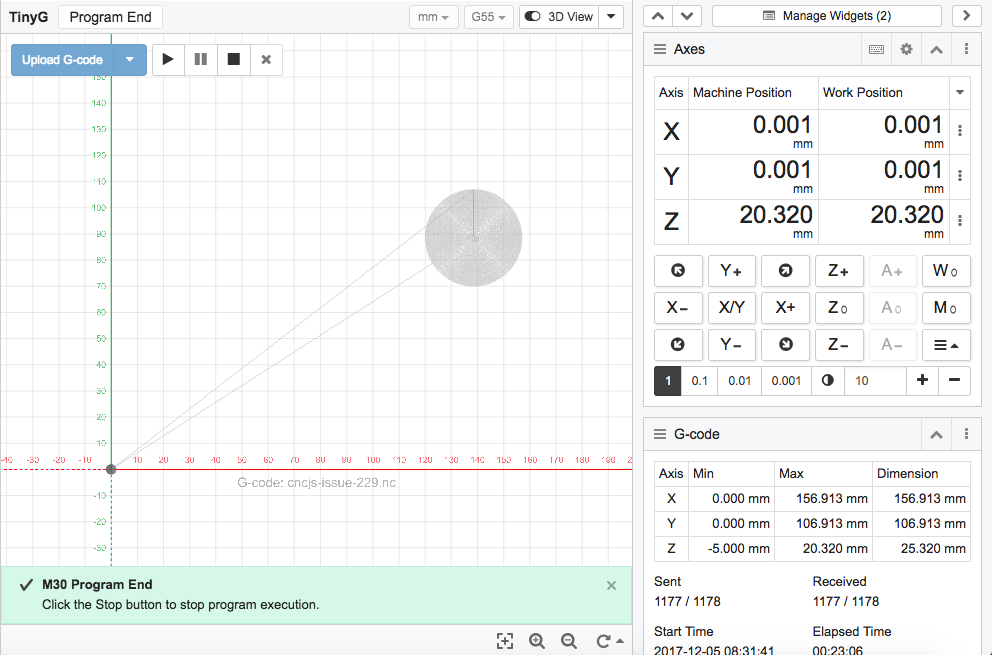Screen dimensions: 992x655
Task: Open the Axes widget keyboard shortcuts
Action: pyautogui.click(x=876, y=49)
